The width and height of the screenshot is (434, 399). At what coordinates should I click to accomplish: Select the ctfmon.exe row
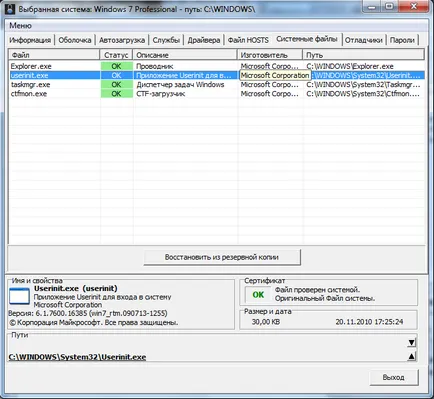pyautogui.click(x=217, y=94)
